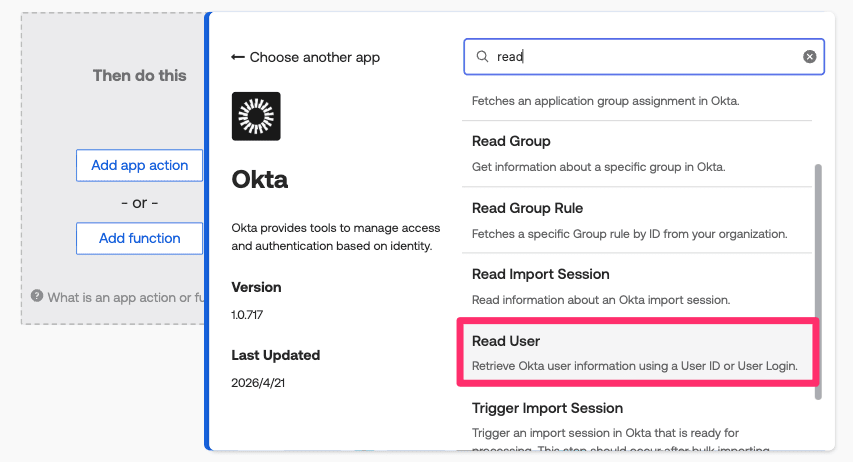Pick the Read Import Session action
This screenshot has width=853, height=462.
[637, 285]
